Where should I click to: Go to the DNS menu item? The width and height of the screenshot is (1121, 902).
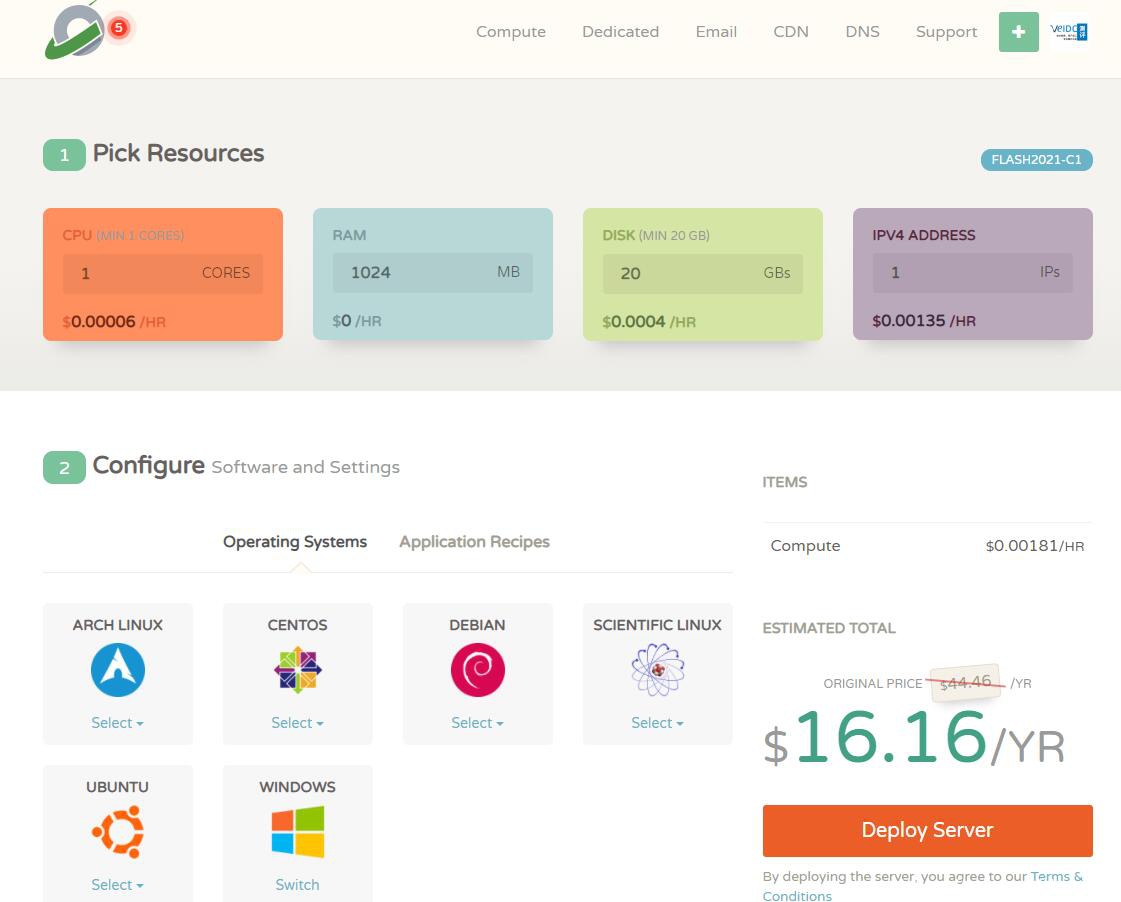click(862, 32)
